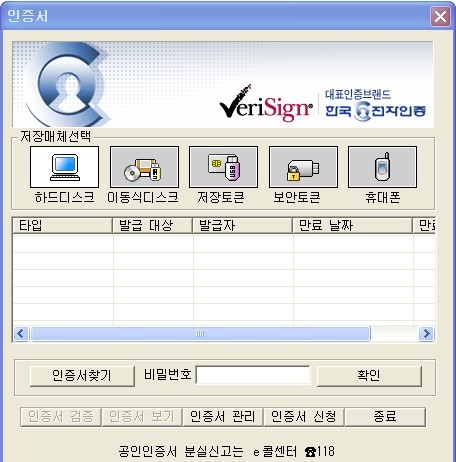Click the horizontal scrollbar thumb
456x462 pixels.
[x=200, y=334]
